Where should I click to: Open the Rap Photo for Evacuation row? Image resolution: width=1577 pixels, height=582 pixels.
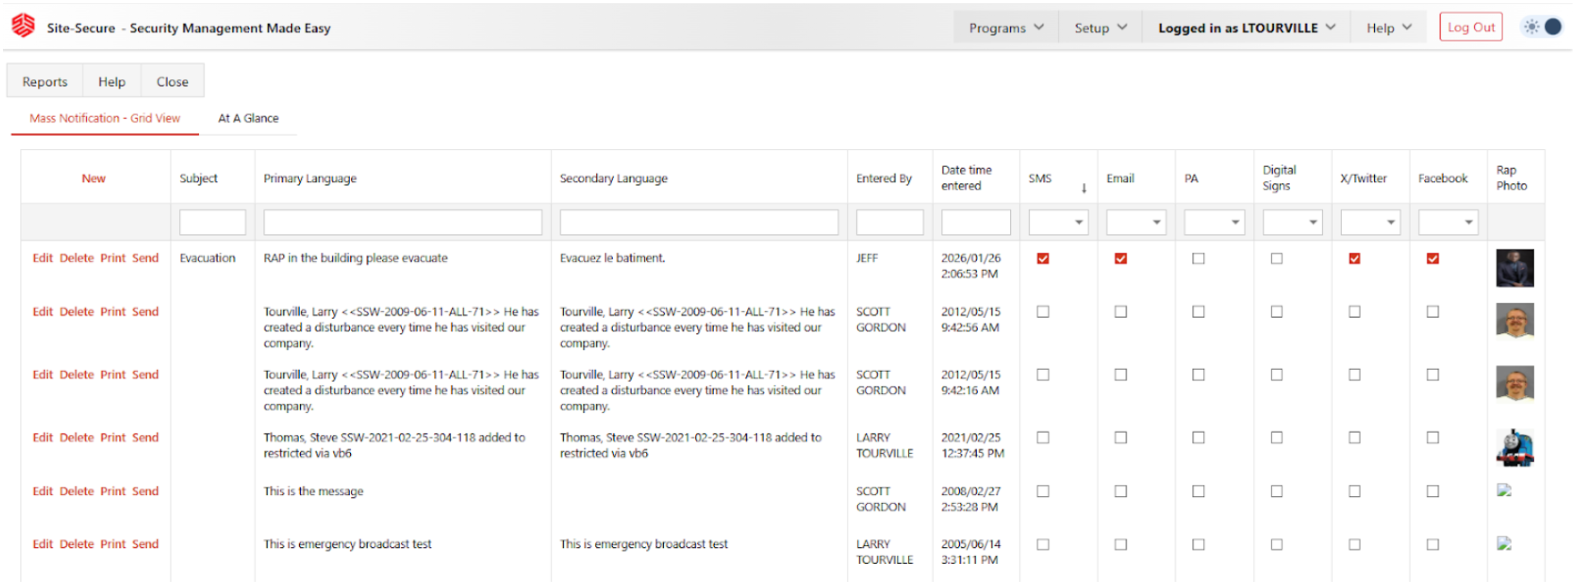1514,268
